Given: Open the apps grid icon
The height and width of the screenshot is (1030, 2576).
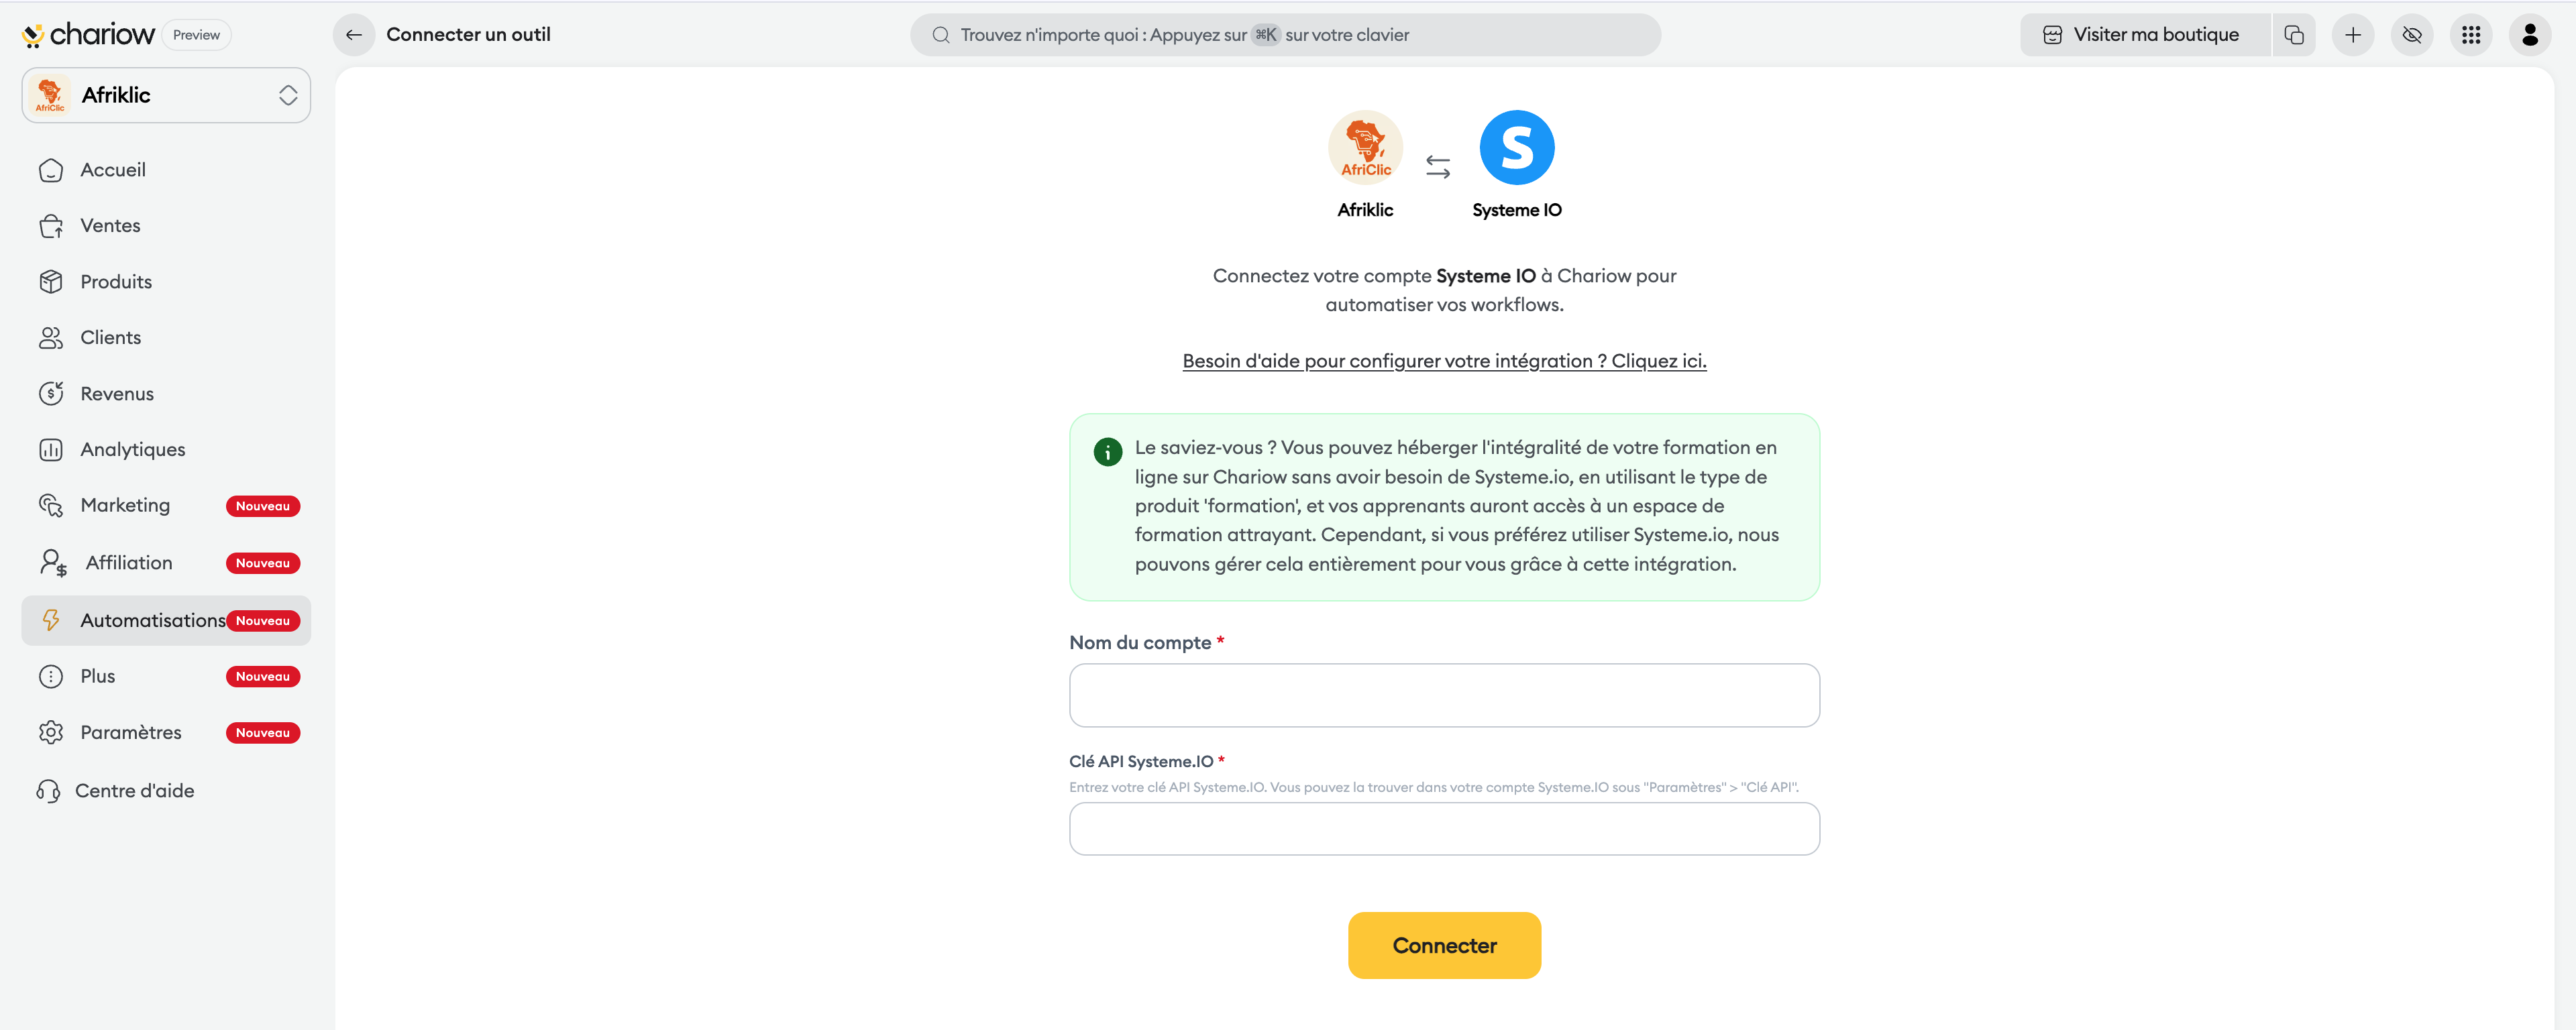Looking at the screenshot, I should (x=2471, y=35).
